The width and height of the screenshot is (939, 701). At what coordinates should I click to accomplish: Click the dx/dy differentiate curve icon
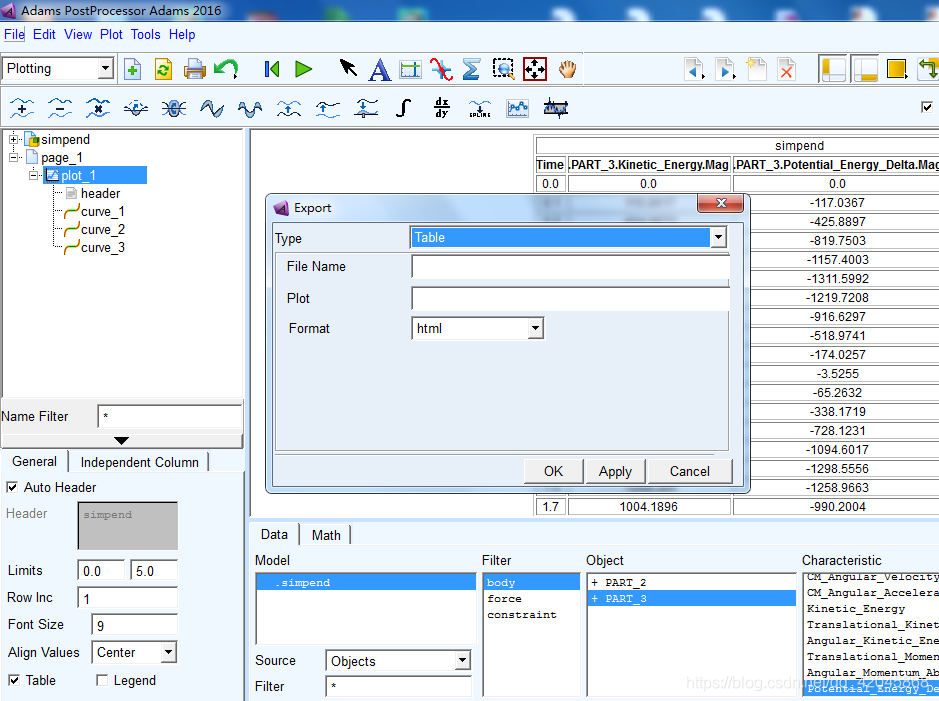[x=442, y=108]
